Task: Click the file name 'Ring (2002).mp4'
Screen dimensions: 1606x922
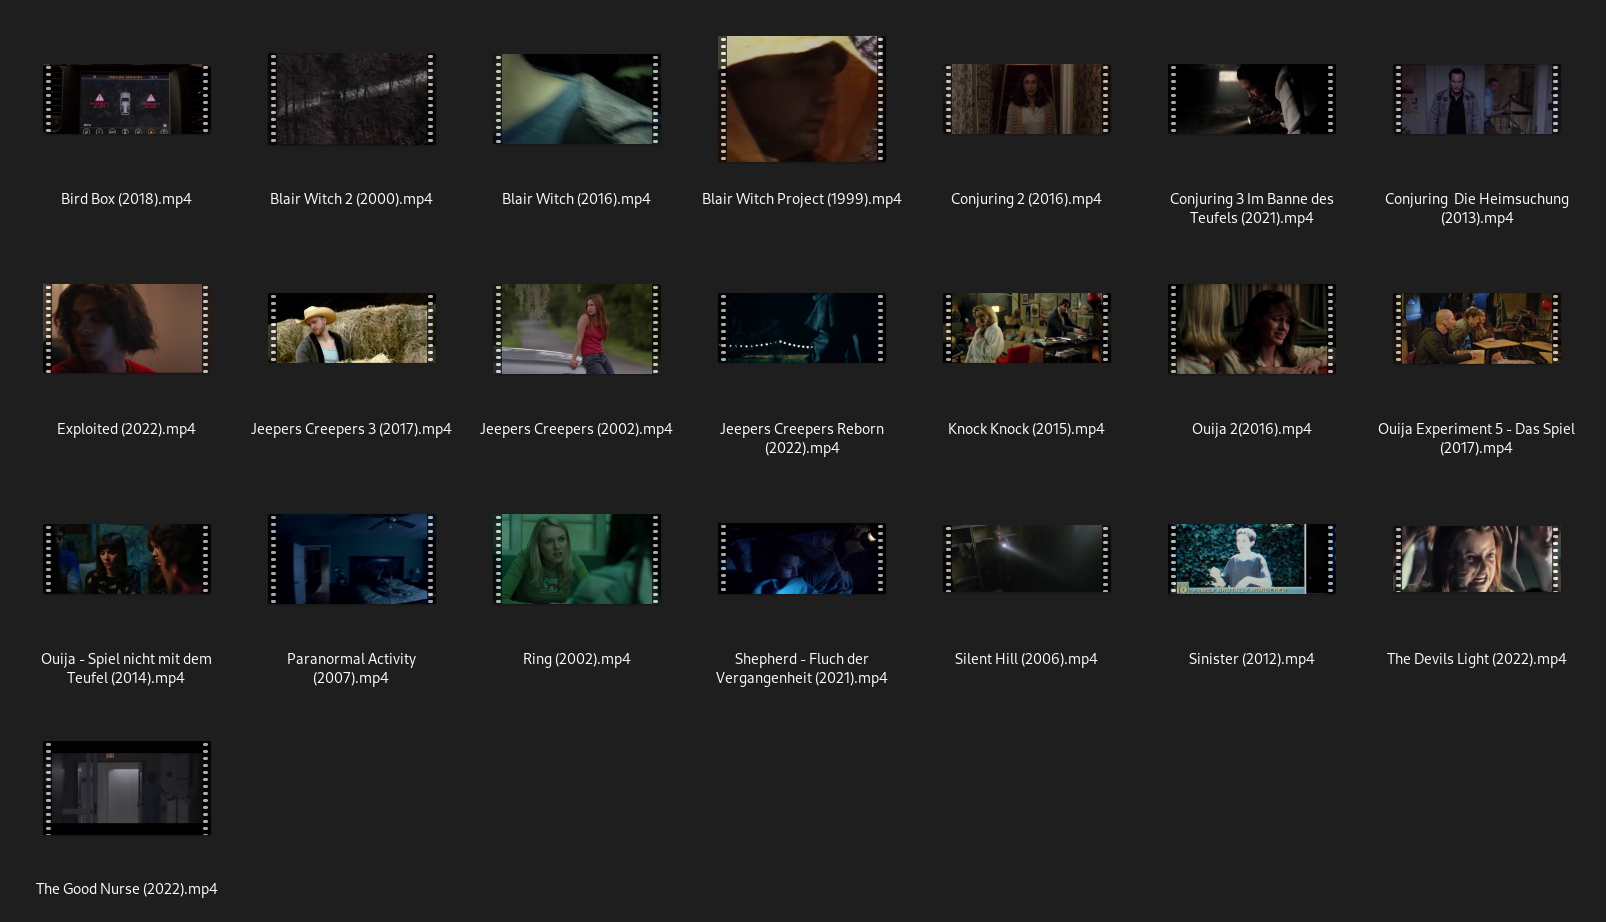Action: coord(576,659)
